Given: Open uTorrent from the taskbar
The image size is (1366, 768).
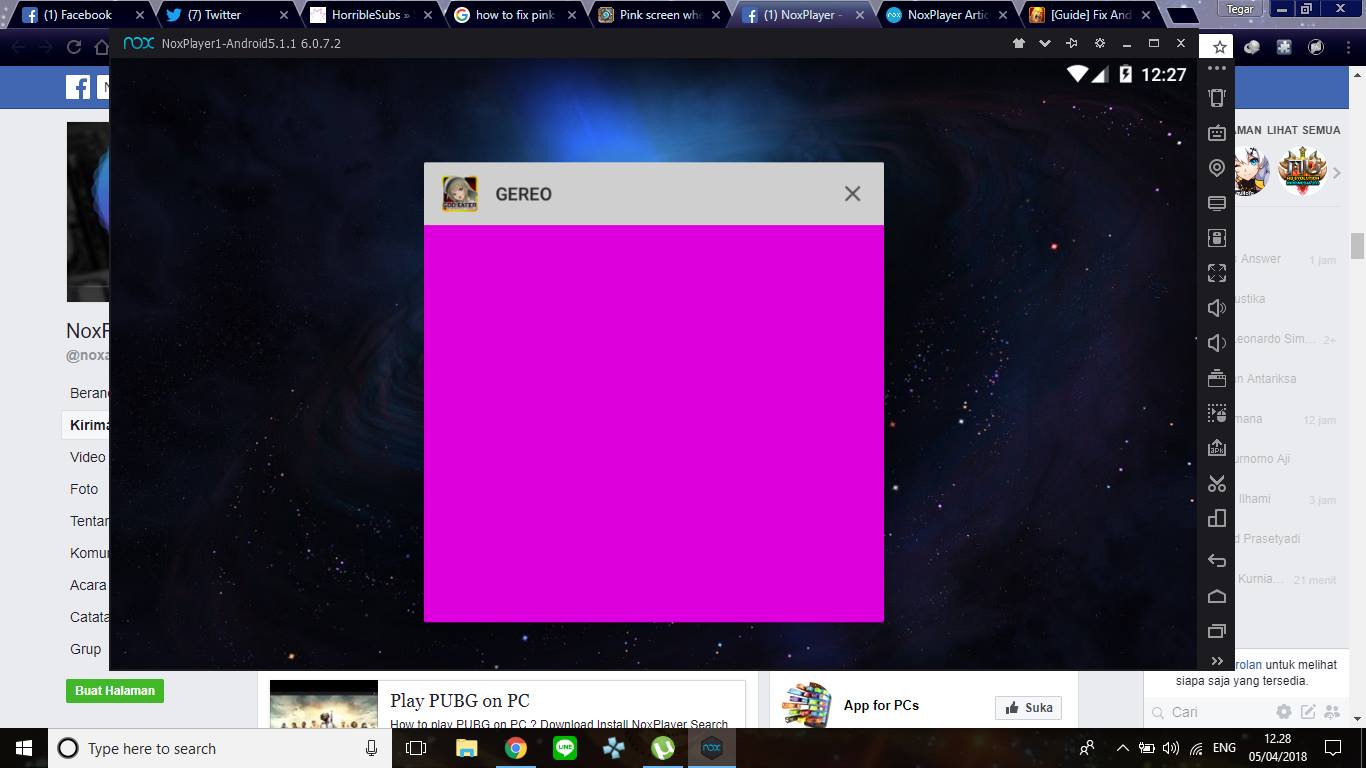Looking at the screenshot, I should coord(662,748).
